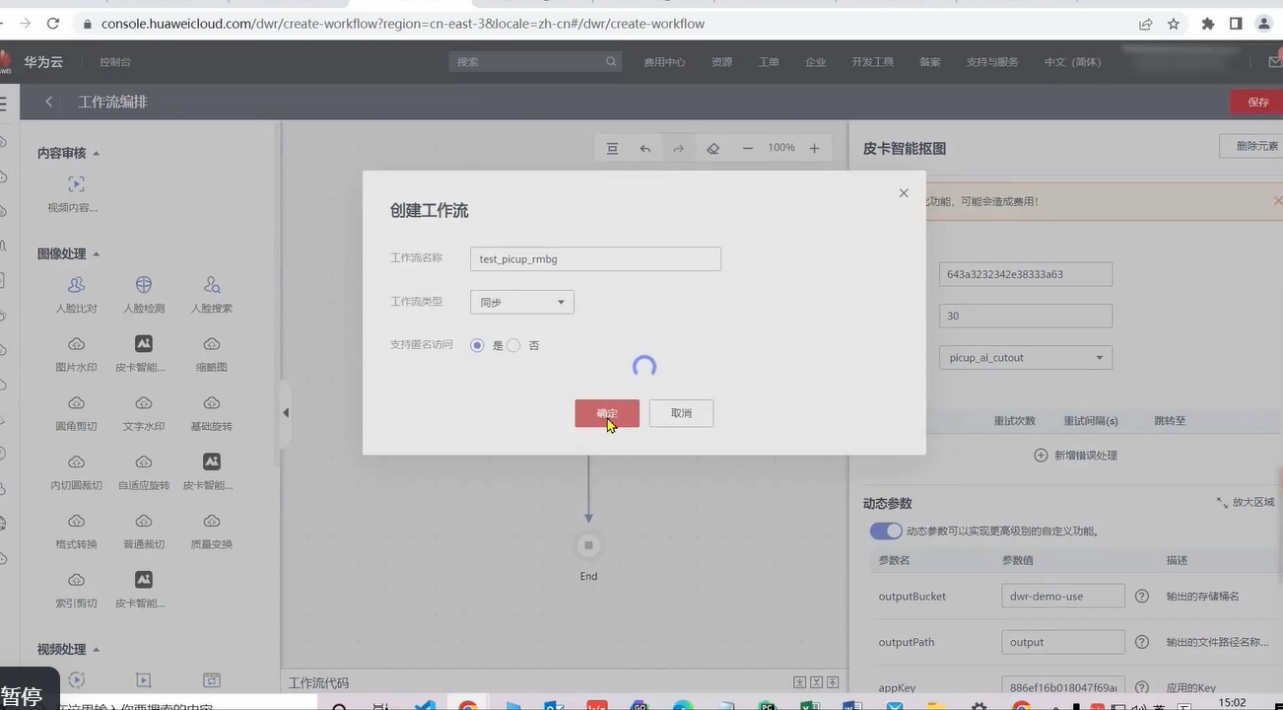The width and height of the screenshot is (1283, 710).
Task: Add the 人脸搜索 face search node
Action: click(x=212, y=295)
